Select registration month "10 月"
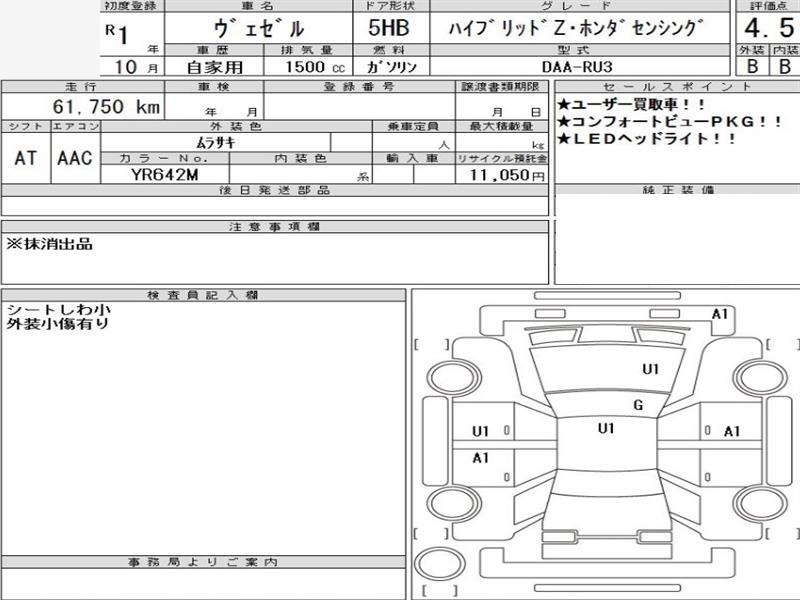Screen dimensions: 800x600 (136, 67)
